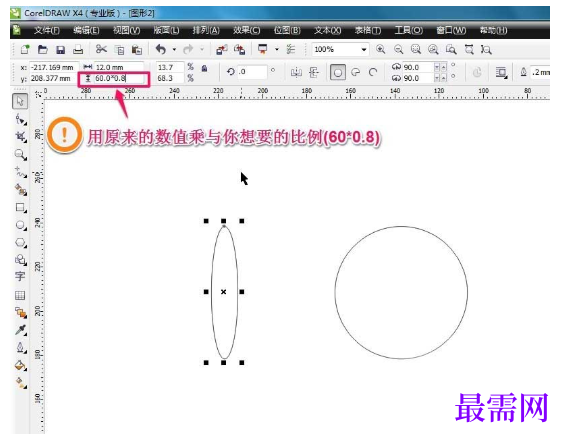The height and width of the screenshot is (439, 567).
Task: Click the Save icon
Action: (60, 50)
